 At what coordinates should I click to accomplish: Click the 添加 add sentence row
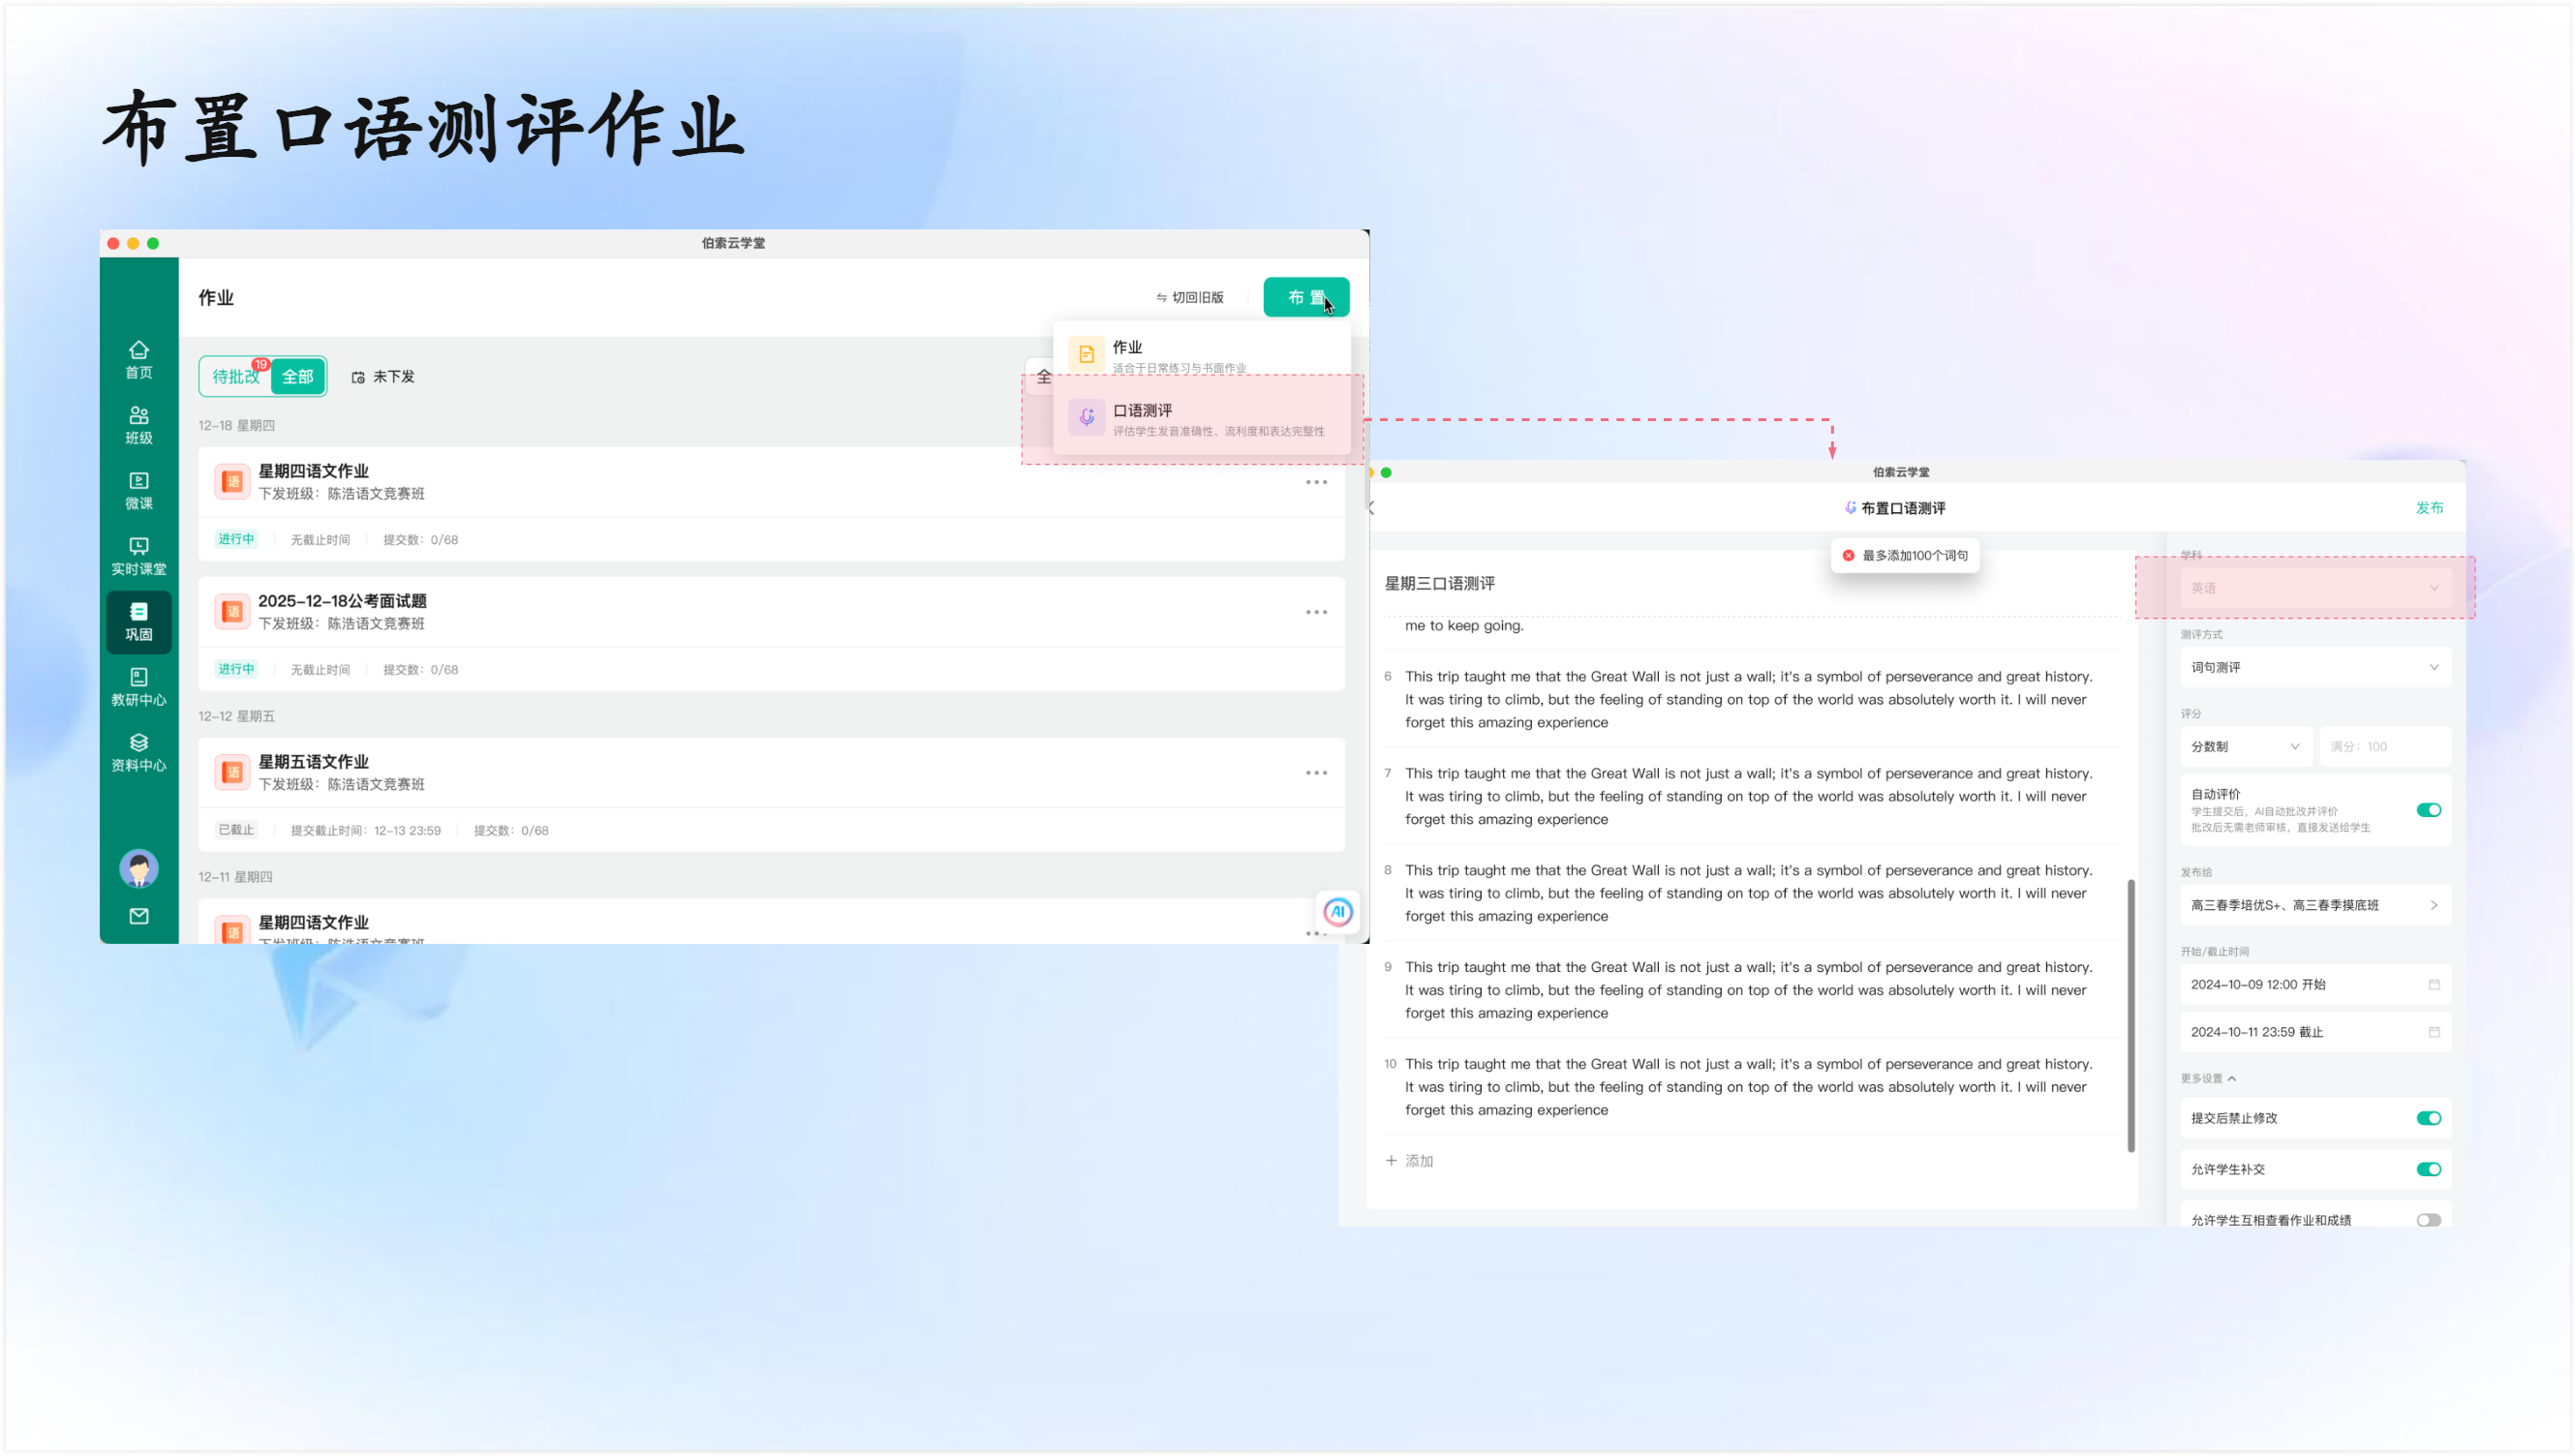click(1409, 1160)
